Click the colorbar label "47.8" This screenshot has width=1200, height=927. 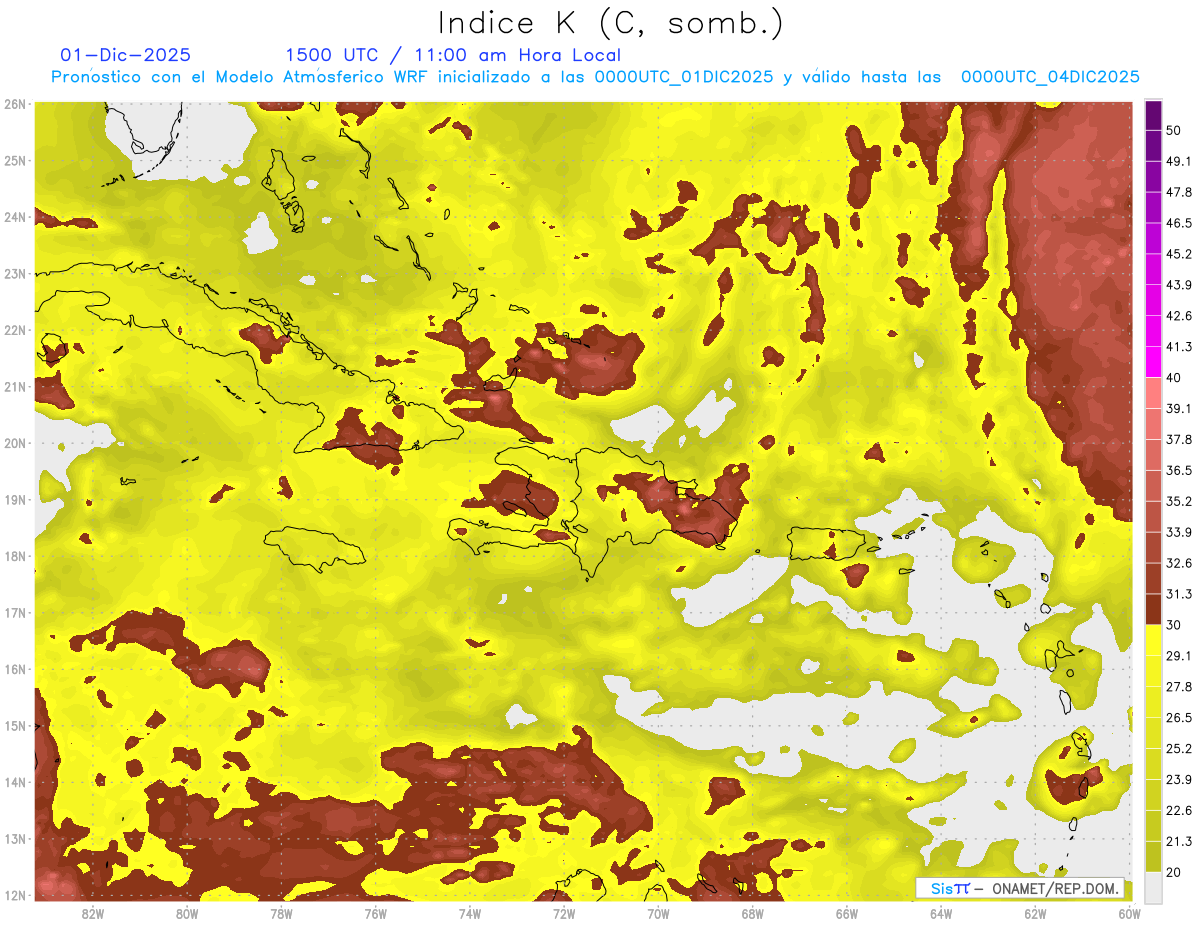tap(1179, 193)
